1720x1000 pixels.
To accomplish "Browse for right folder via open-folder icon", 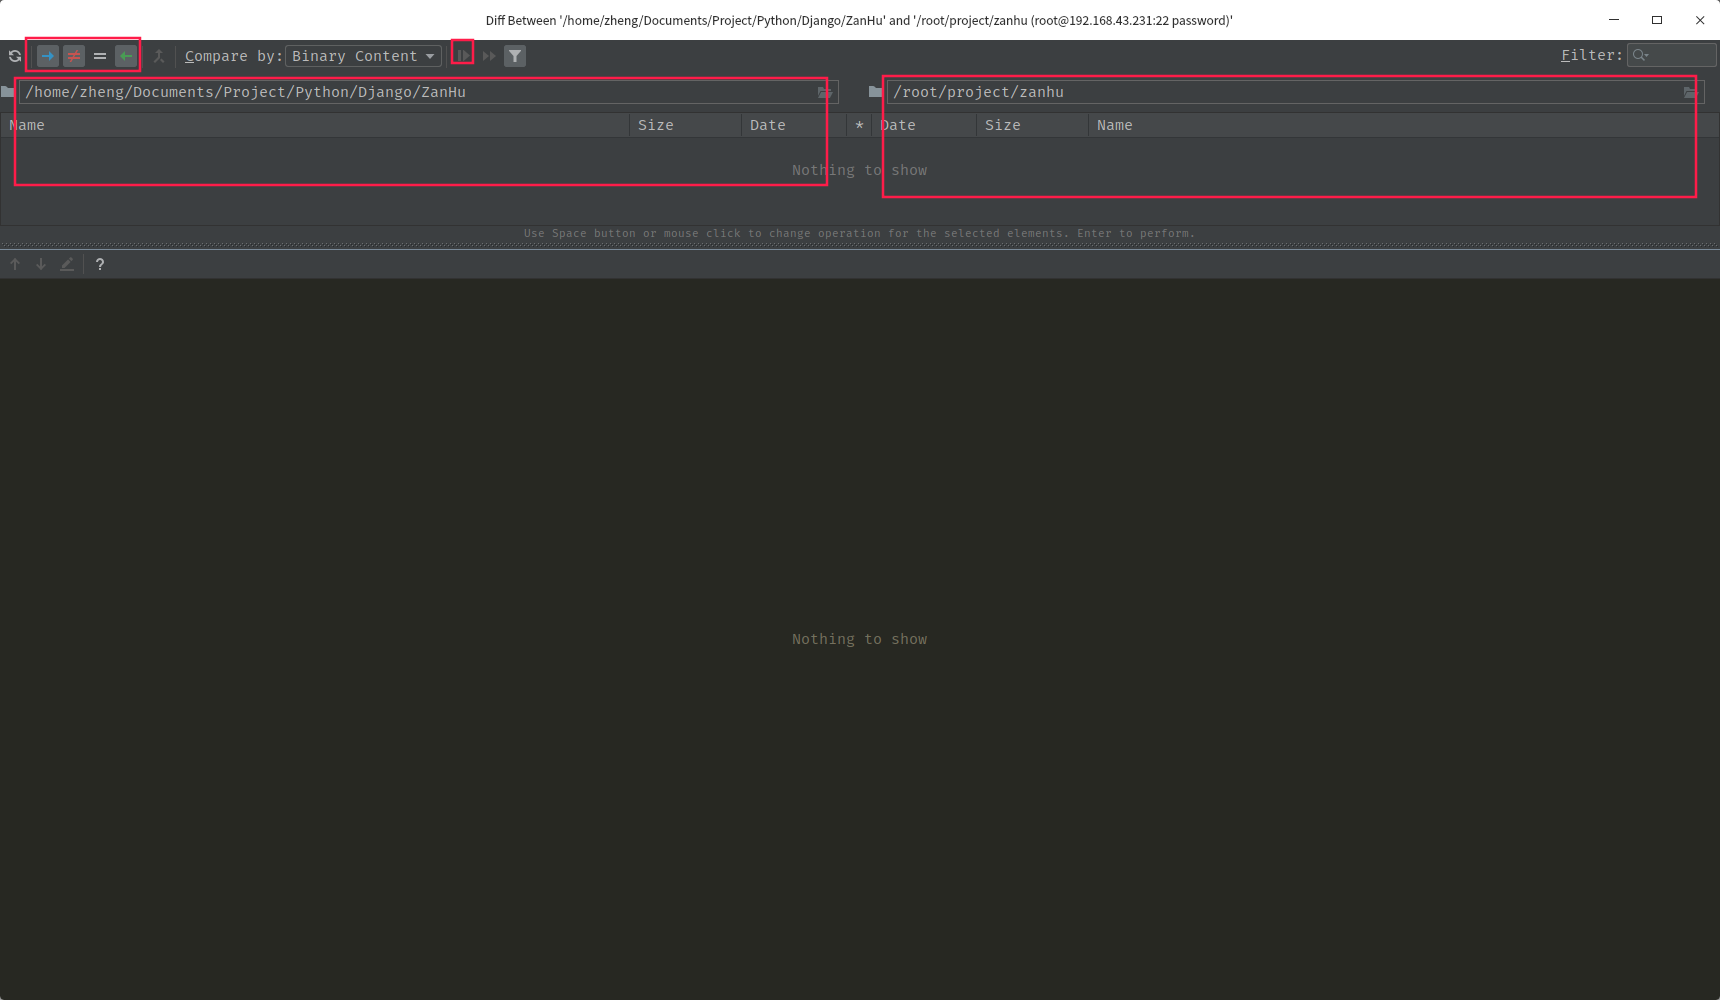I will click(x=1691, y=92).
